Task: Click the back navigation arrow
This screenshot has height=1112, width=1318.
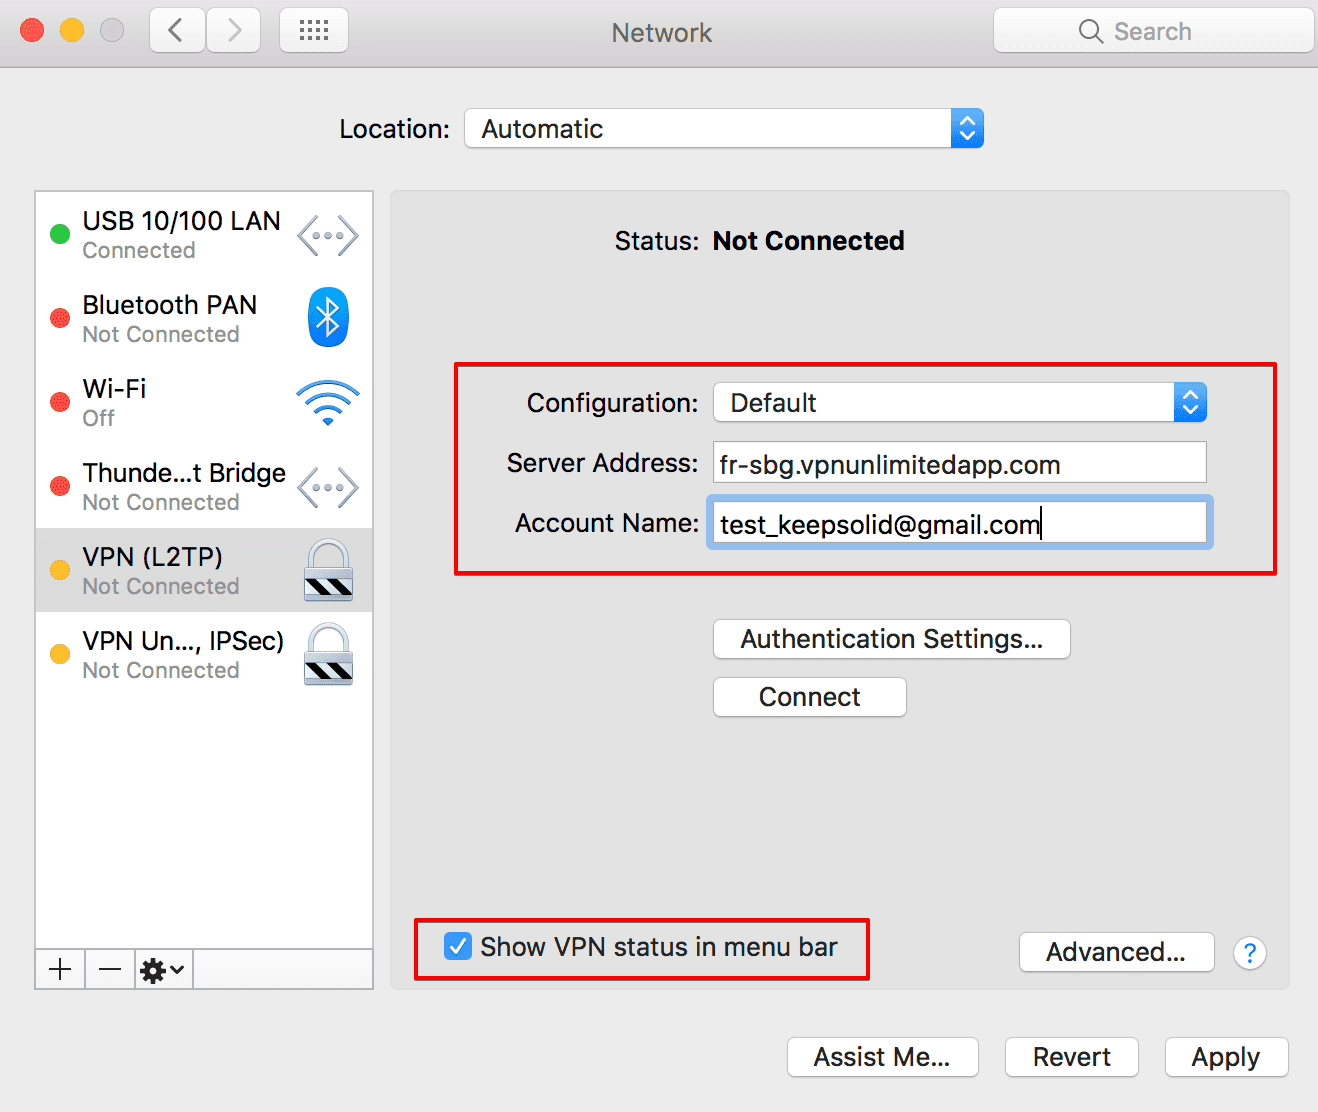Action: (177, 31)
